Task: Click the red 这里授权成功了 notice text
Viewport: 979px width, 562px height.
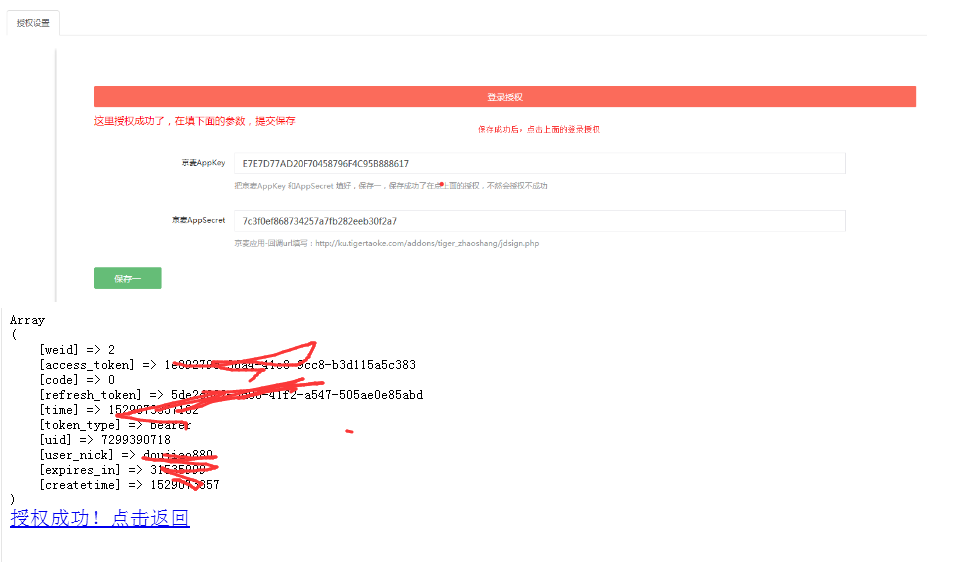Action: tap(195, 121)
